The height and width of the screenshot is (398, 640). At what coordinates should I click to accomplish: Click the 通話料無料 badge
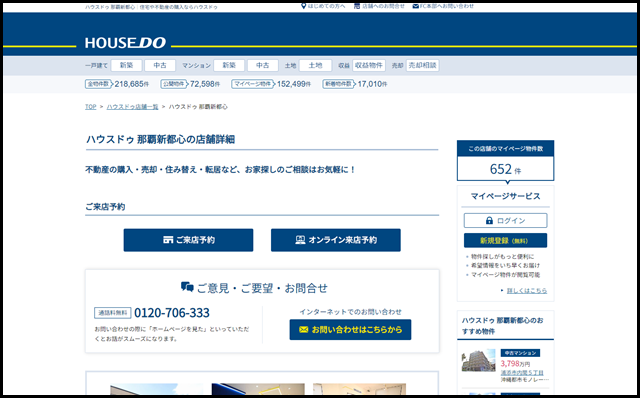pyautogui.click(x=113, y=313)
